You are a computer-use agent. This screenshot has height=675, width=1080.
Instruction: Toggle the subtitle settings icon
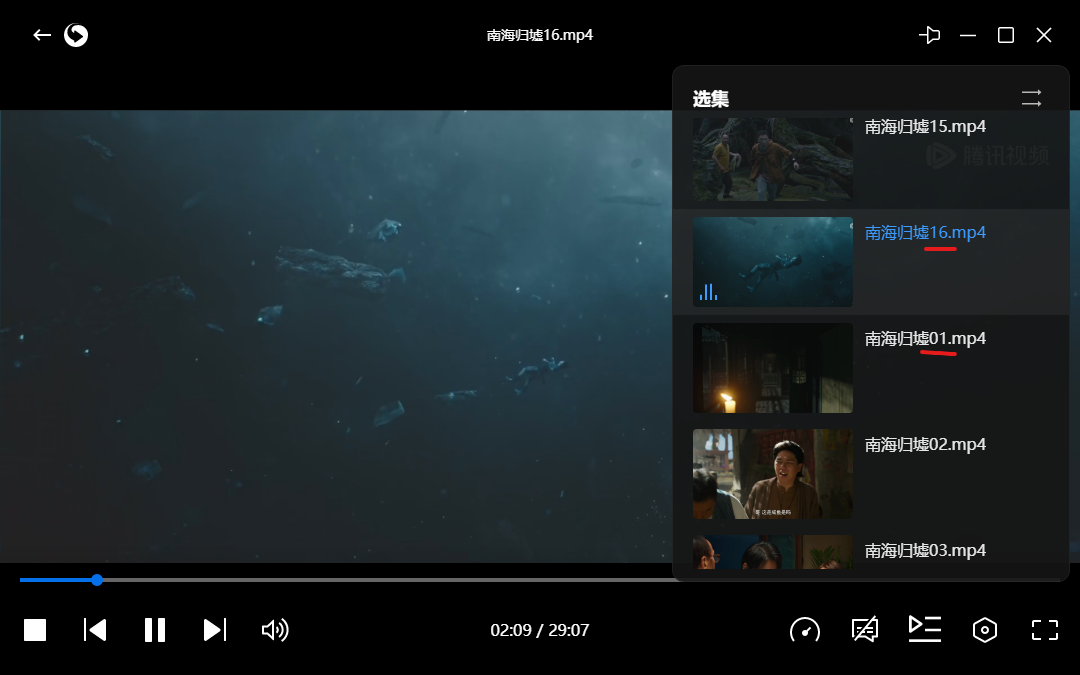[865, 630]
